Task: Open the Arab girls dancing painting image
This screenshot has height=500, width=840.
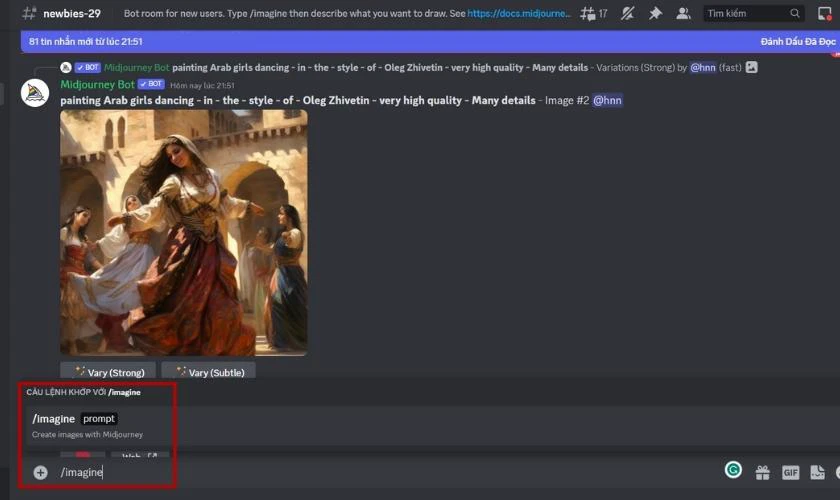Action: click(184, 233)
